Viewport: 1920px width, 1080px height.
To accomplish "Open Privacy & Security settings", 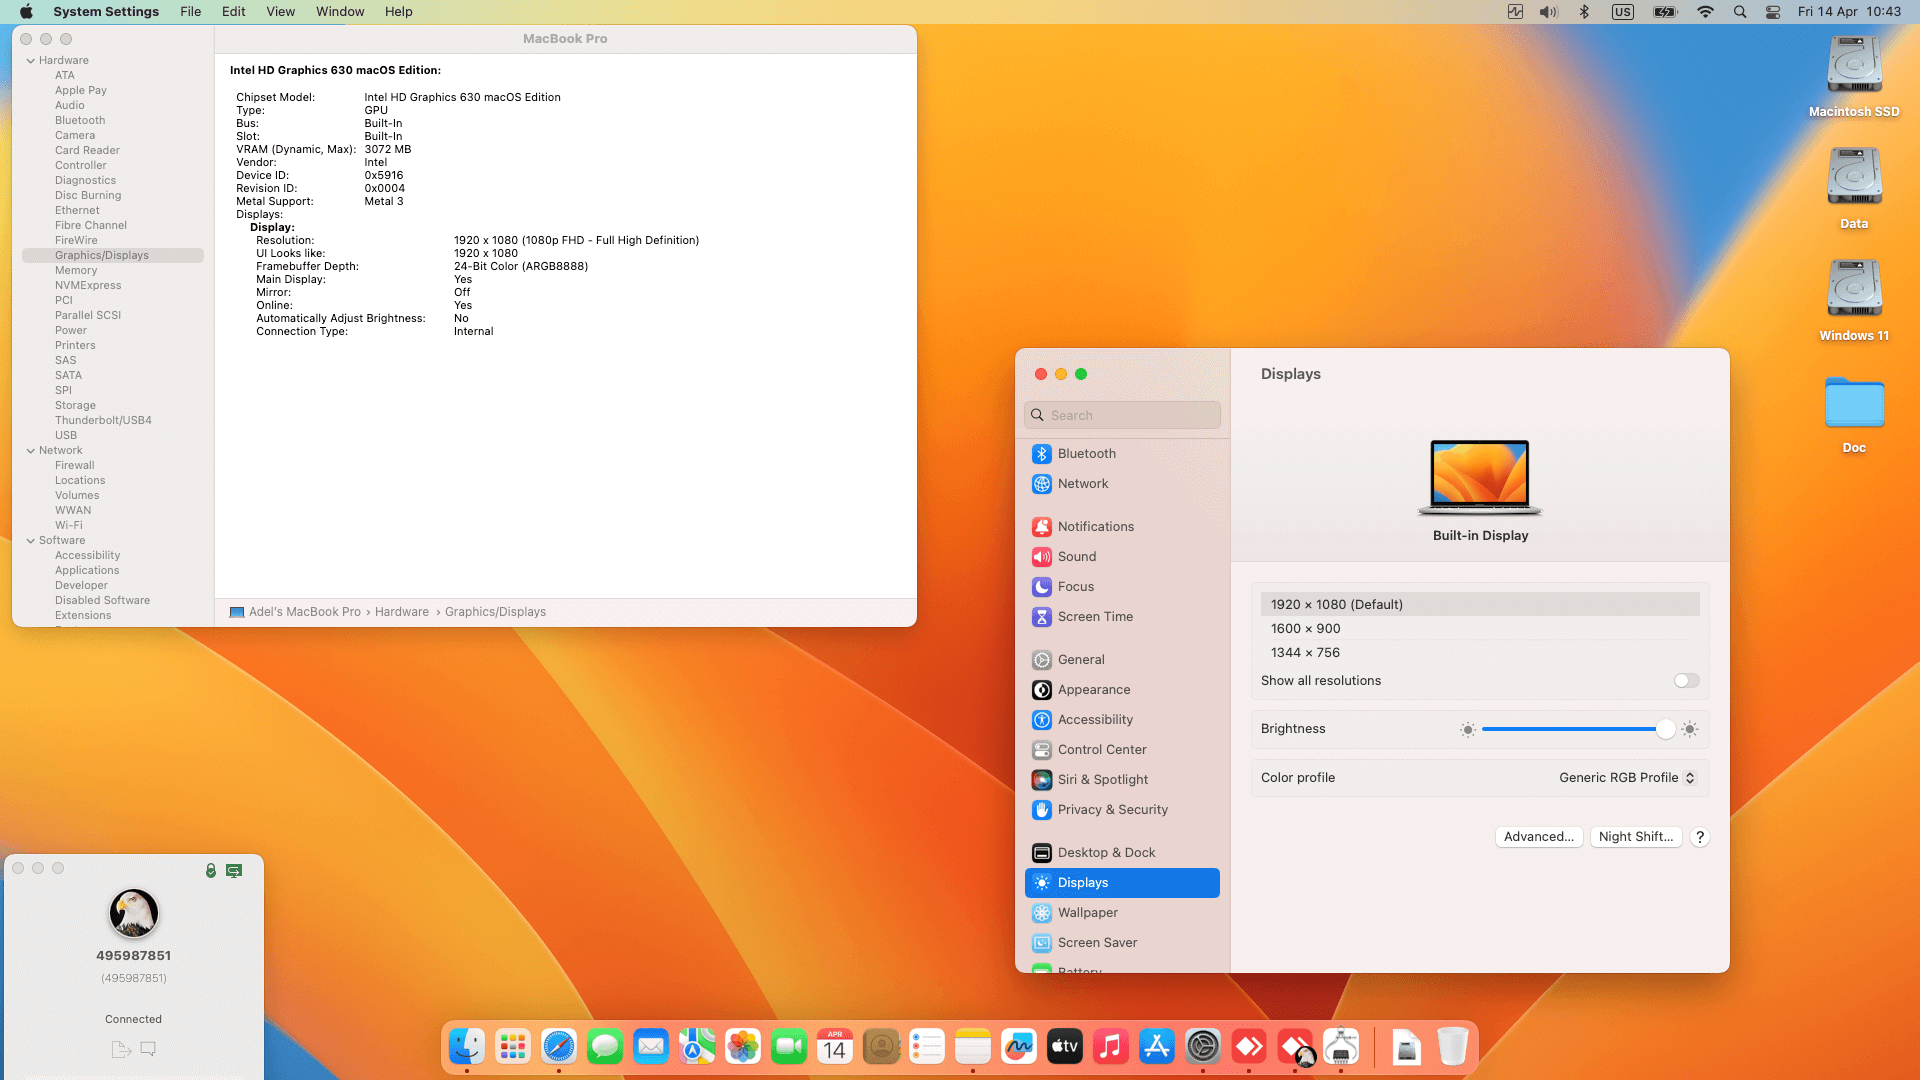I will tap(1112, 809).
